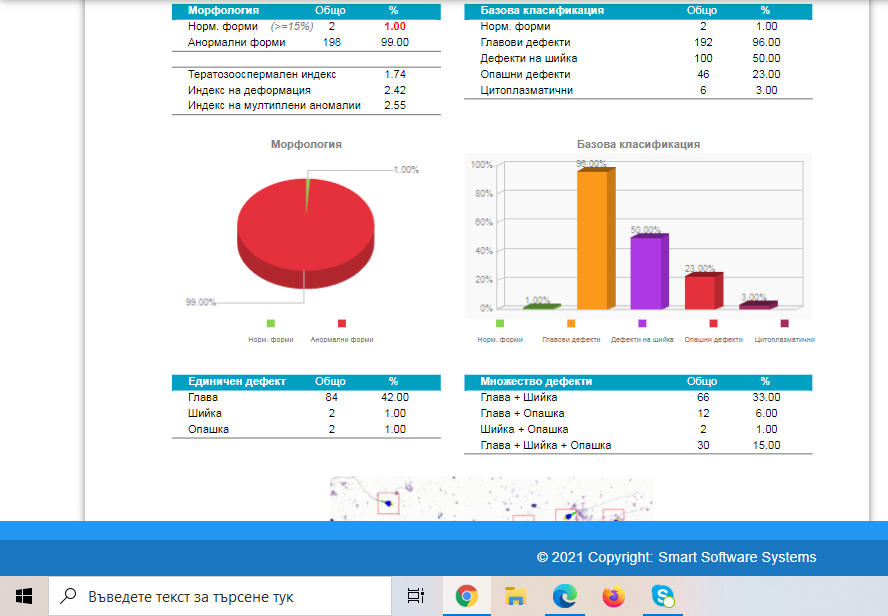
Task: Click in the Windows search text field
Action: click(x=230, y=596)
